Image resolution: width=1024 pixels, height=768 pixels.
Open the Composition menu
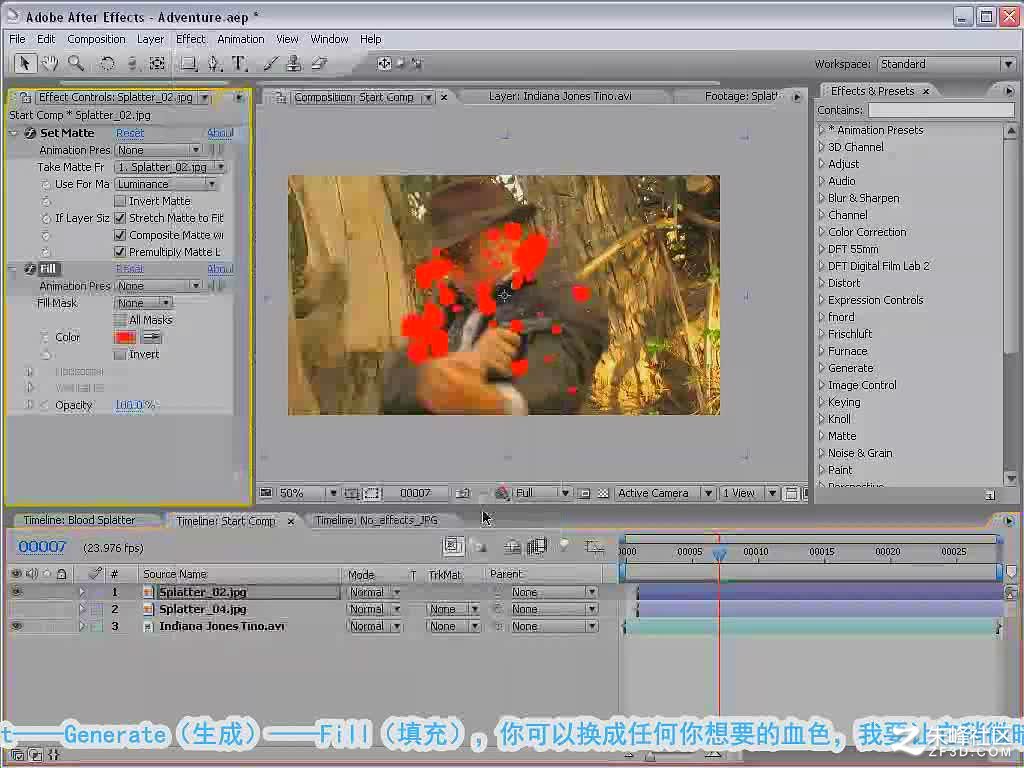coord(96,39)
